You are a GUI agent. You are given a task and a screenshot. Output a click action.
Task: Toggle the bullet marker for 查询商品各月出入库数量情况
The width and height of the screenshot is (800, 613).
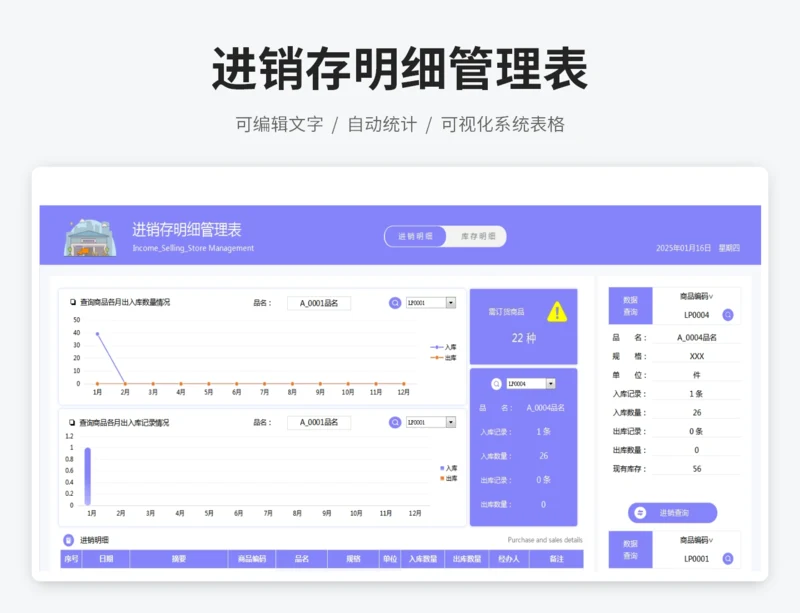[x=73, y=302]
